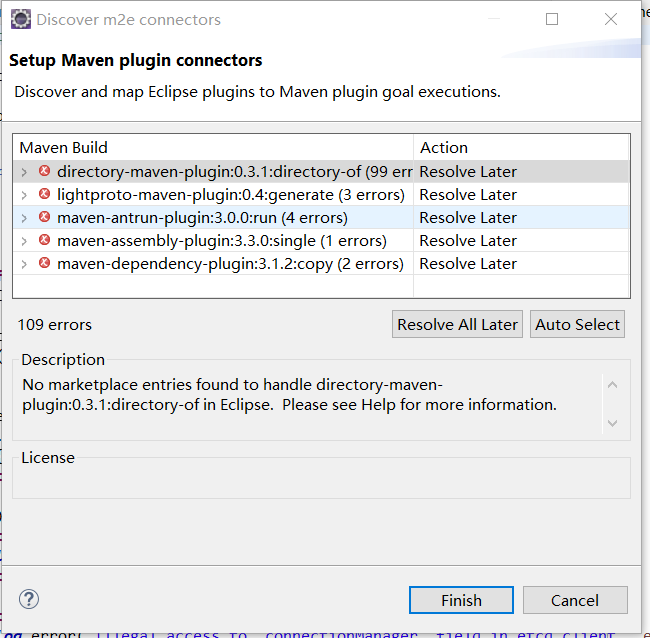
Task: Click the Description message text
Action: tap(289, 395)
